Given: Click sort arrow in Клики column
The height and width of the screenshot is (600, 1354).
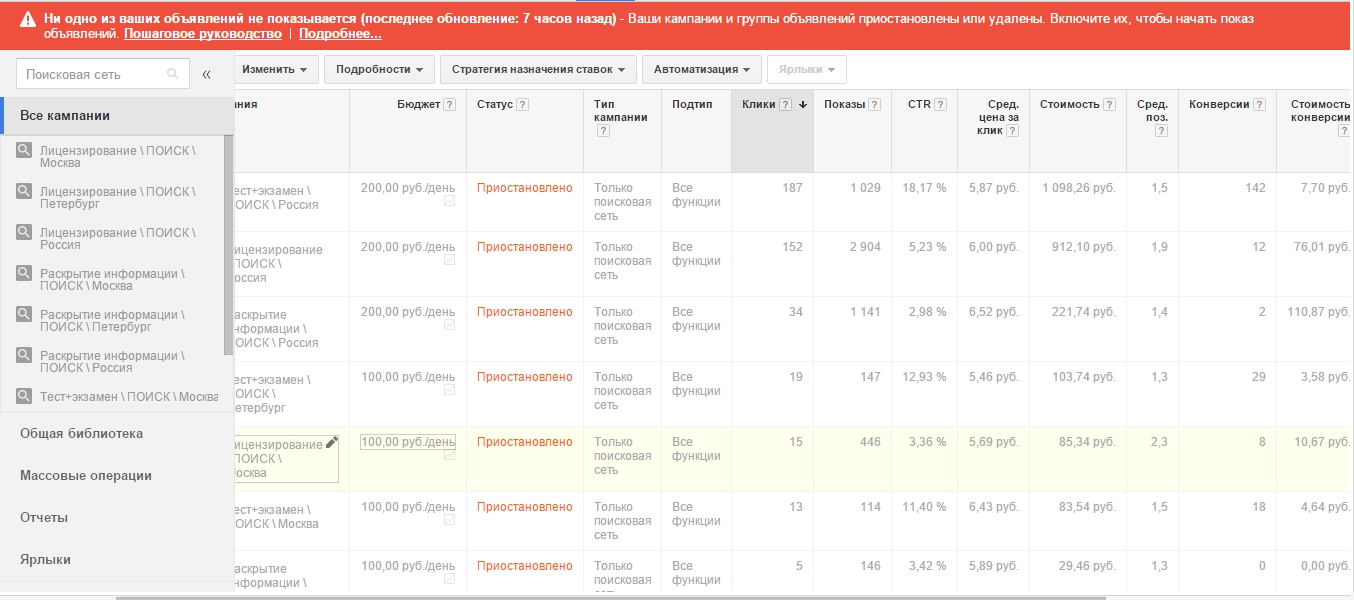Looking at the screenshot, I should [x=802, y=105].
